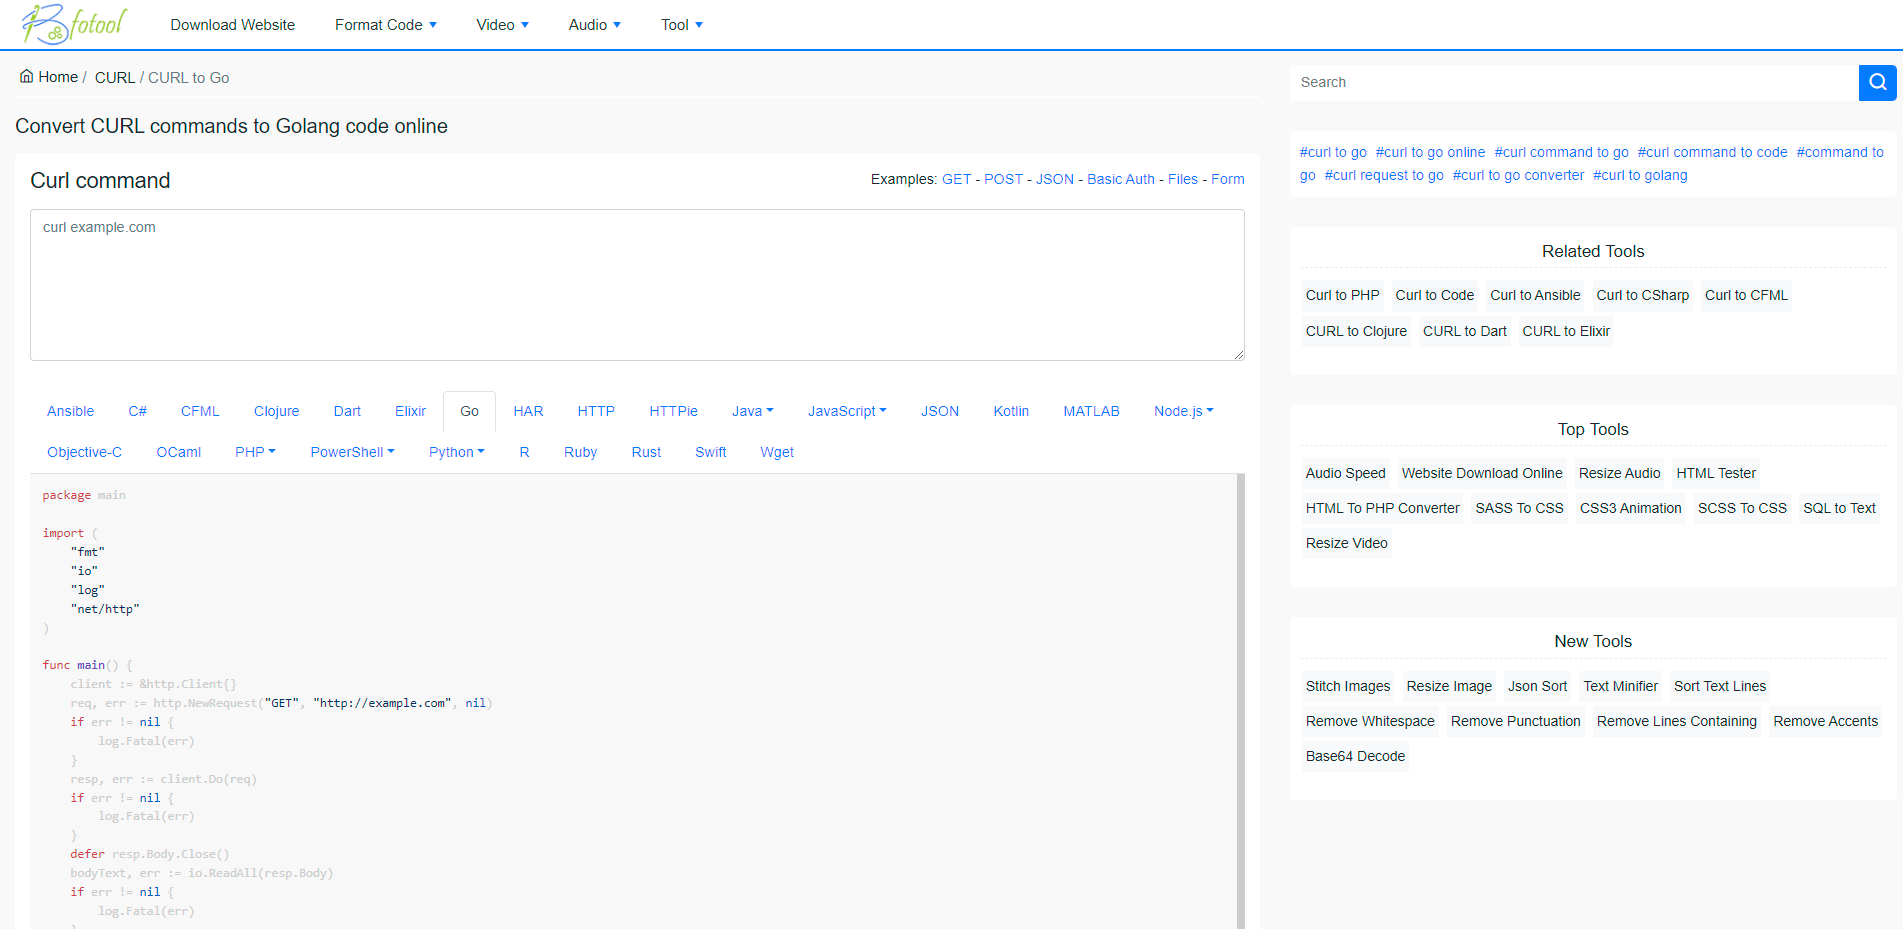The image size is (1903, 929).
Task: Open the Node.js dropdown
Action: pos(1183,411)
